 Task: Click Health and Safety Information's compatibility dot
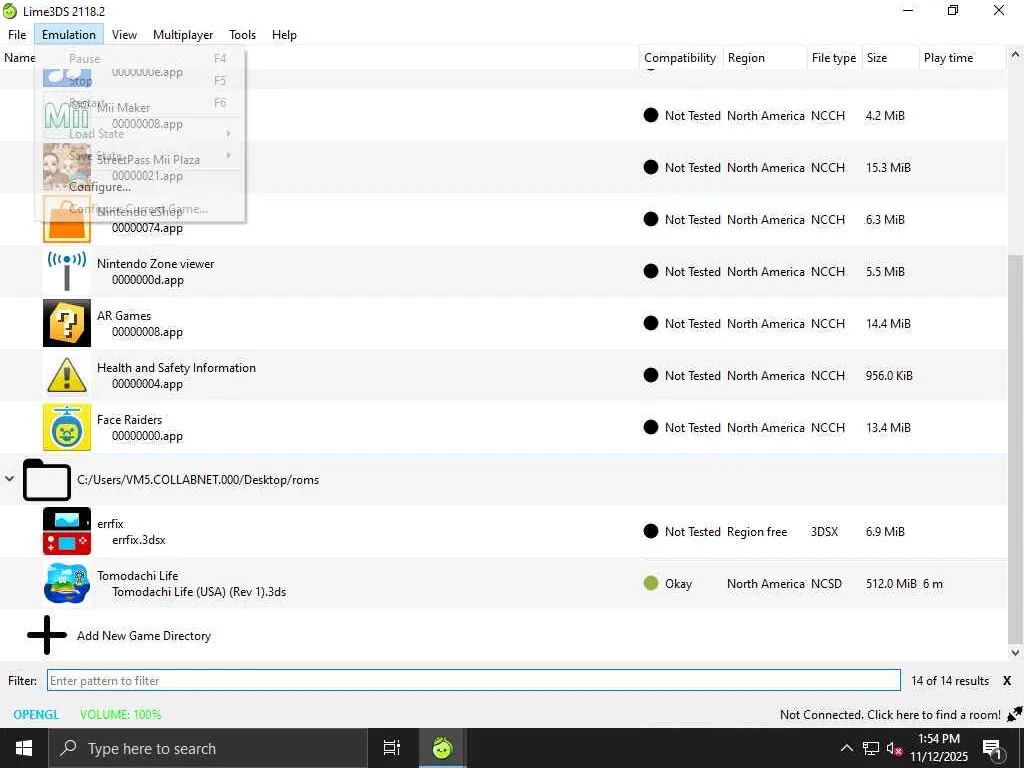tap(650, 376)
